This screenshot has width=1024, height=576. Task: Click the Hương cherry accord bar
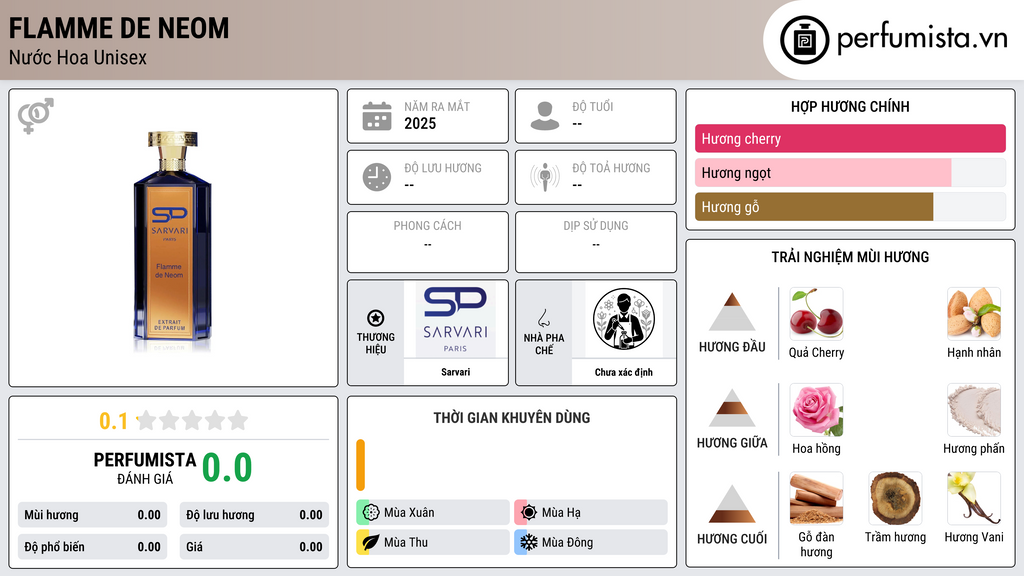[850, 138]
